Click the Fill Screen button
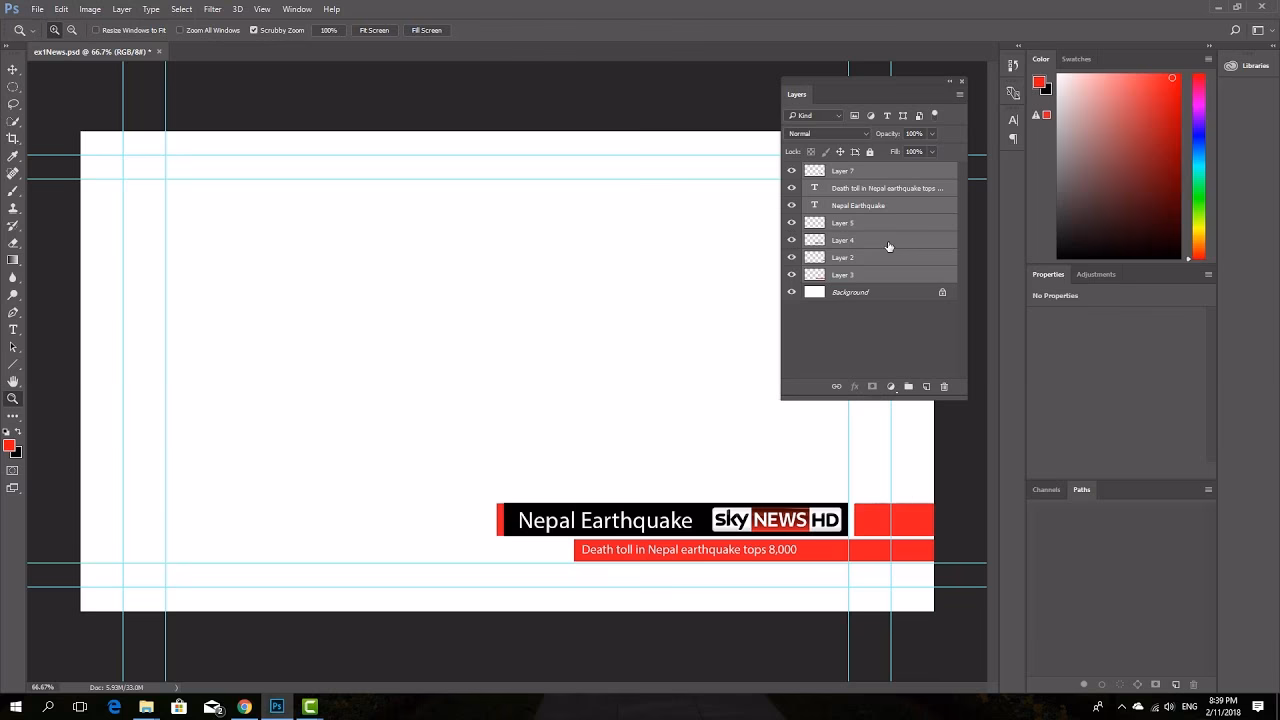This screenshot has height=720, width=1280. pyautogui.click(x=426, y=30)
